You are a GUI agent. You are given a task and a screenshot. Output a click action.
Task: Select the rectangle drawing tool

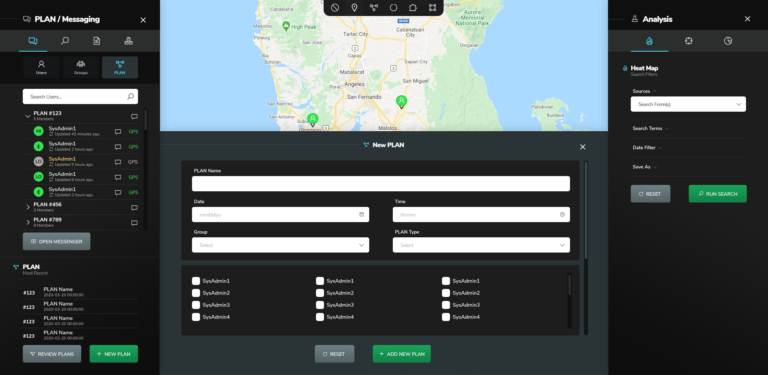(432, 8)
